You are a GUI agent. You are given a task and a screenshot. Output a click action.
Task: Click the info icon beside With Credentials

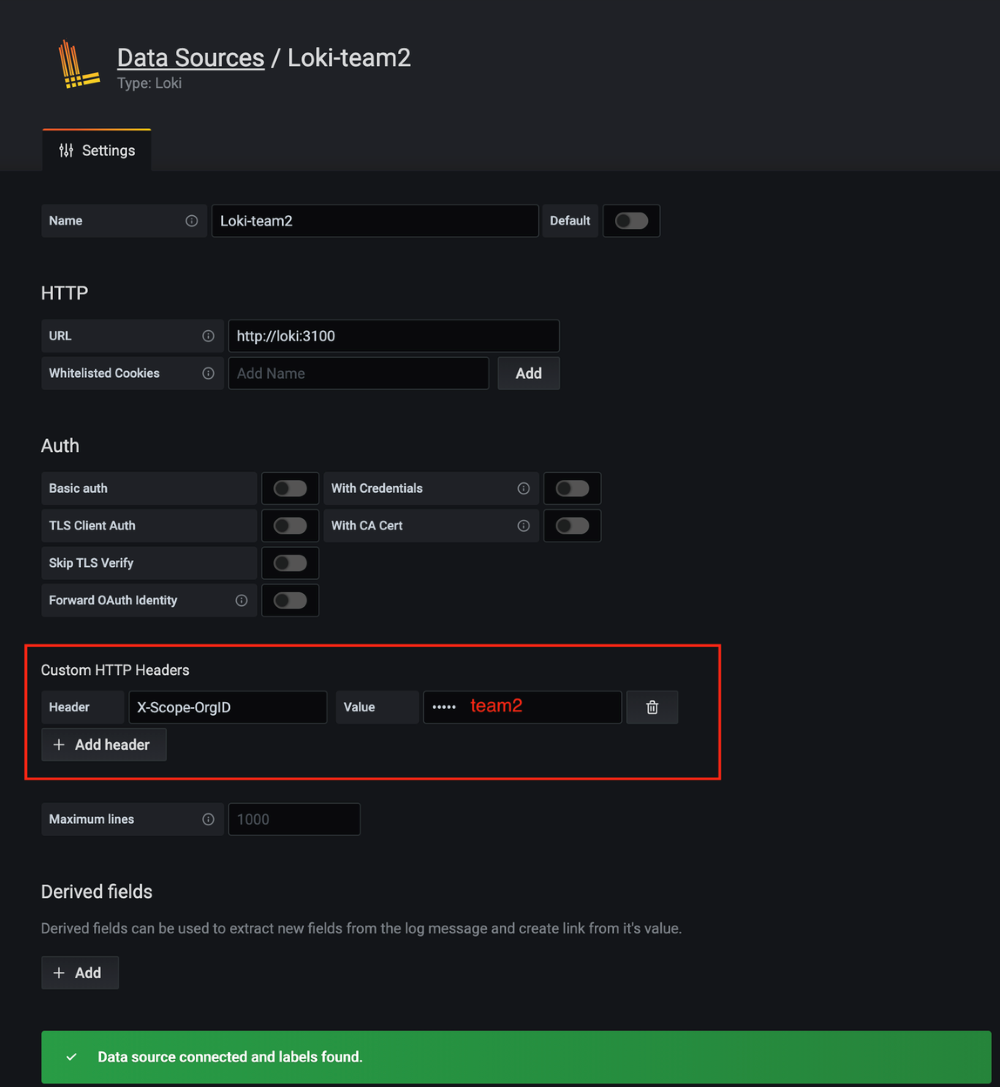[x=523, y=488]
